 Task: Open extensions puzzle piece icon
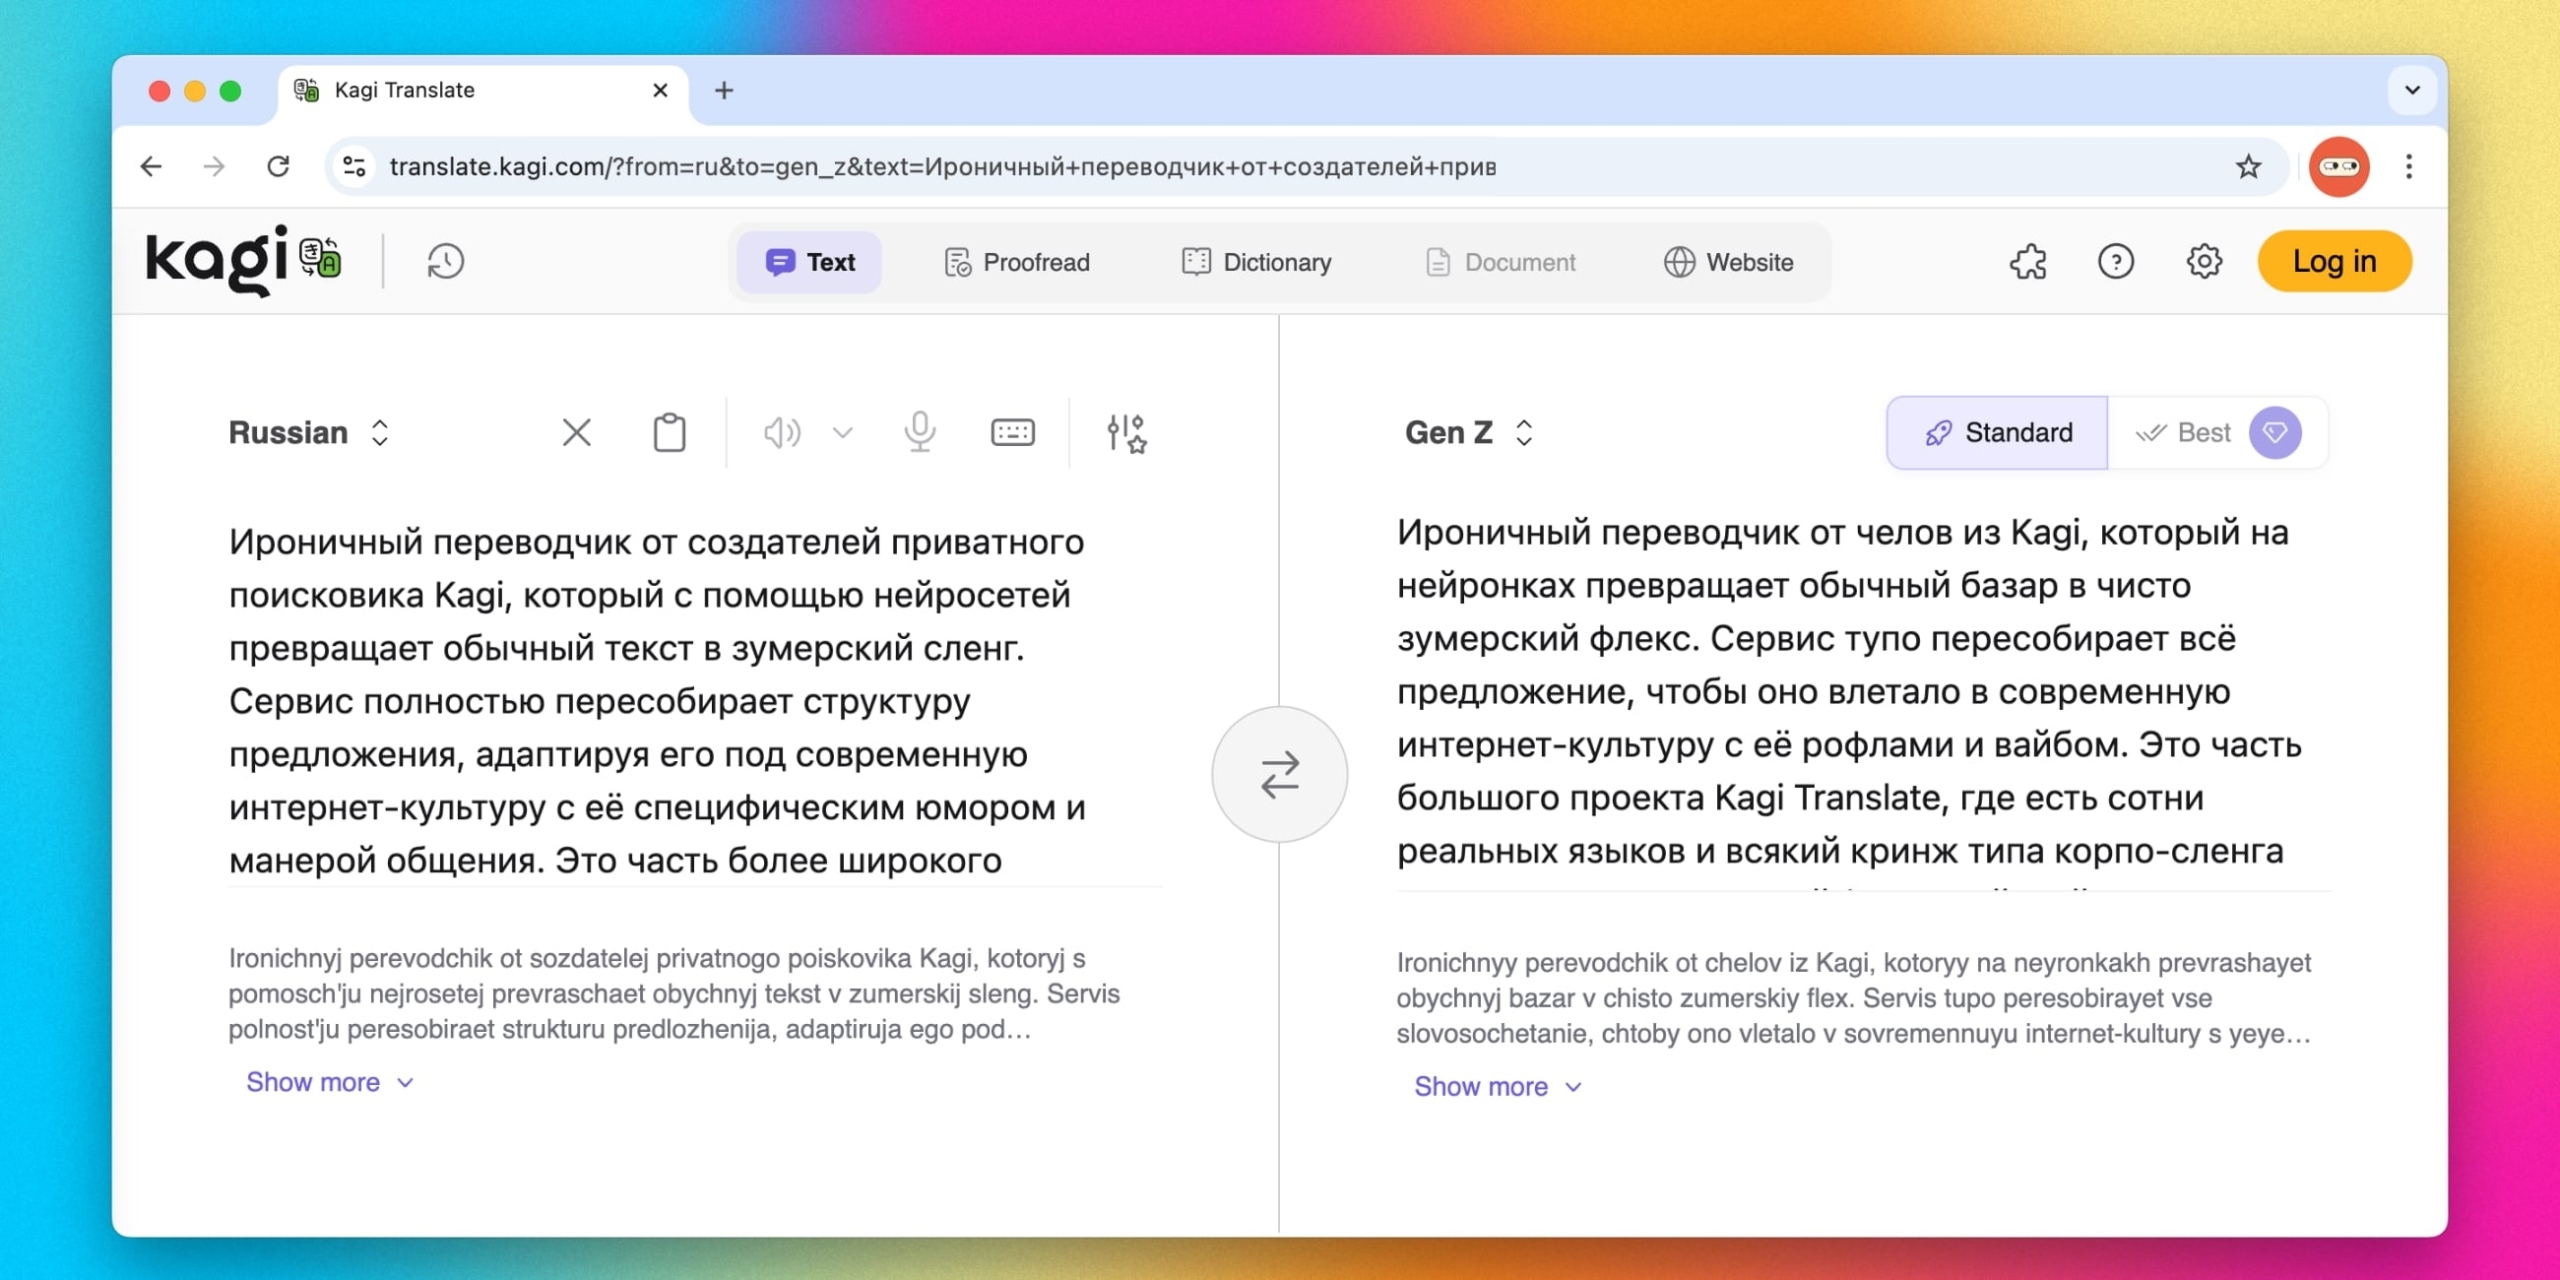(x=2028, y=262)
